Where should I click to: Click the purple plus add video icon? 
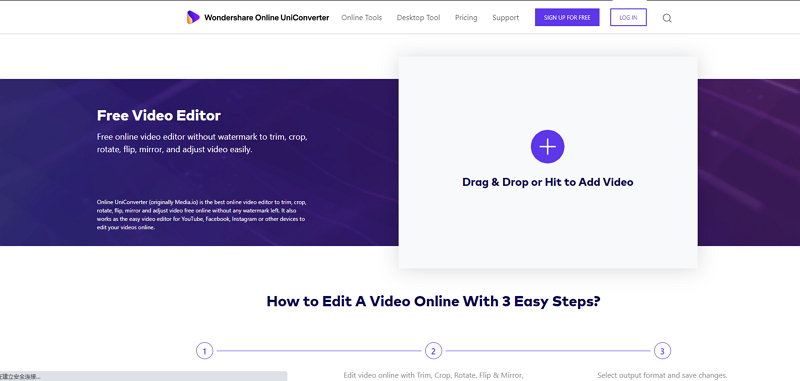click(x=547, y=147)
